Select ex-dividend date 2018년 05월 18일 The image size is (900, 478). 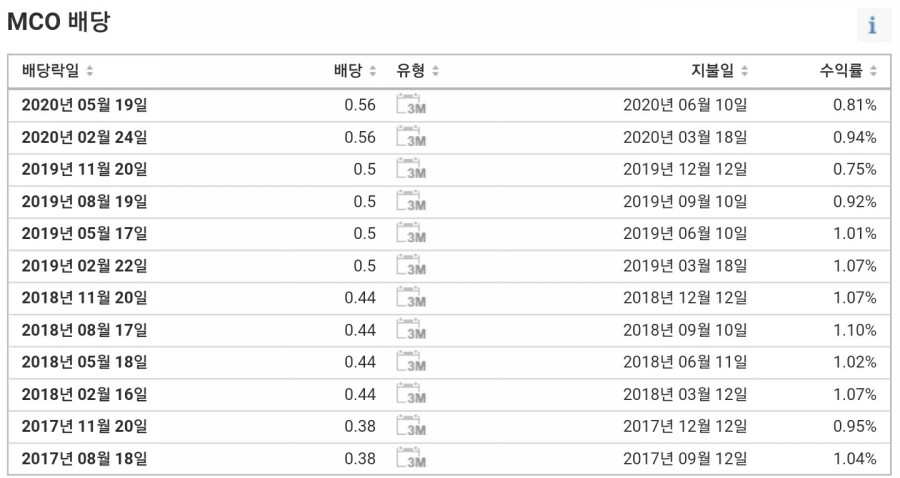point(84,362)
